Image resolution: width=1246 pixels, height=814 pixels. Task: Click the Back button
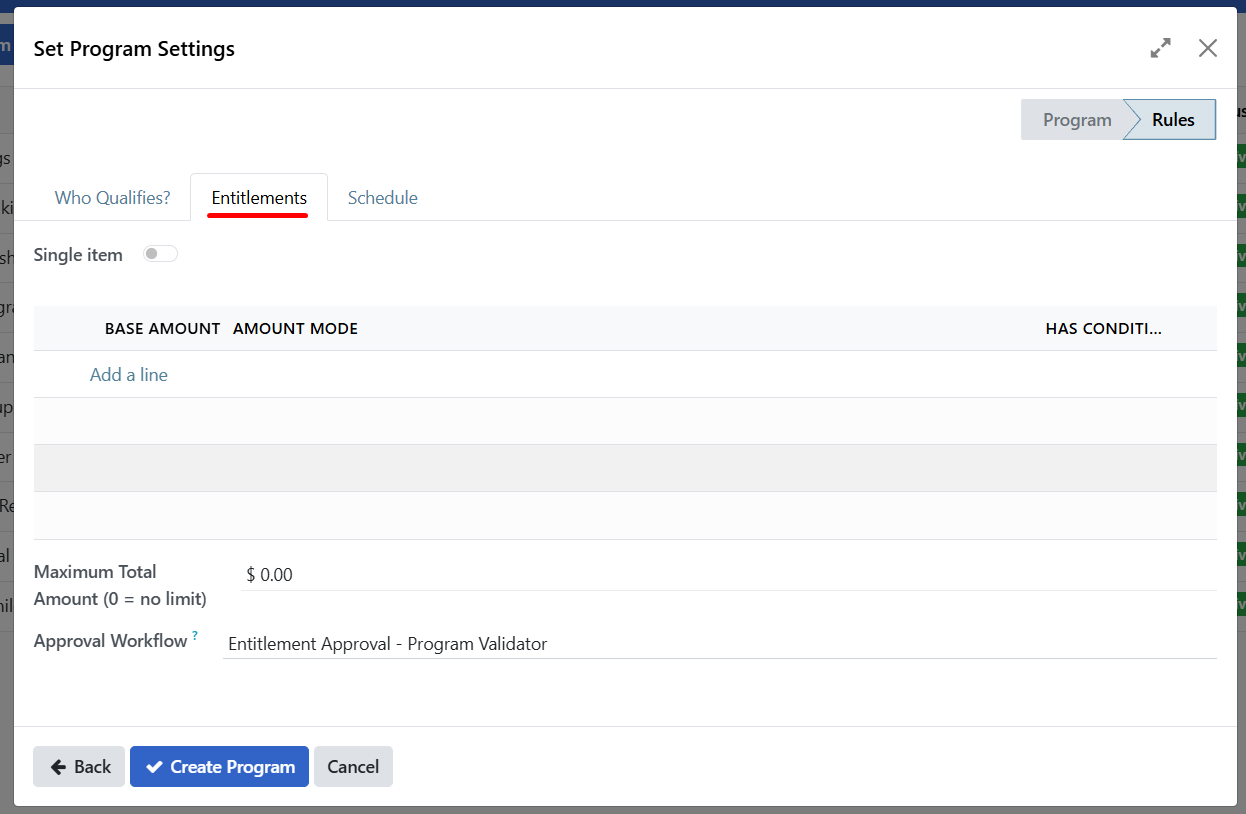(x=78, y=767)
